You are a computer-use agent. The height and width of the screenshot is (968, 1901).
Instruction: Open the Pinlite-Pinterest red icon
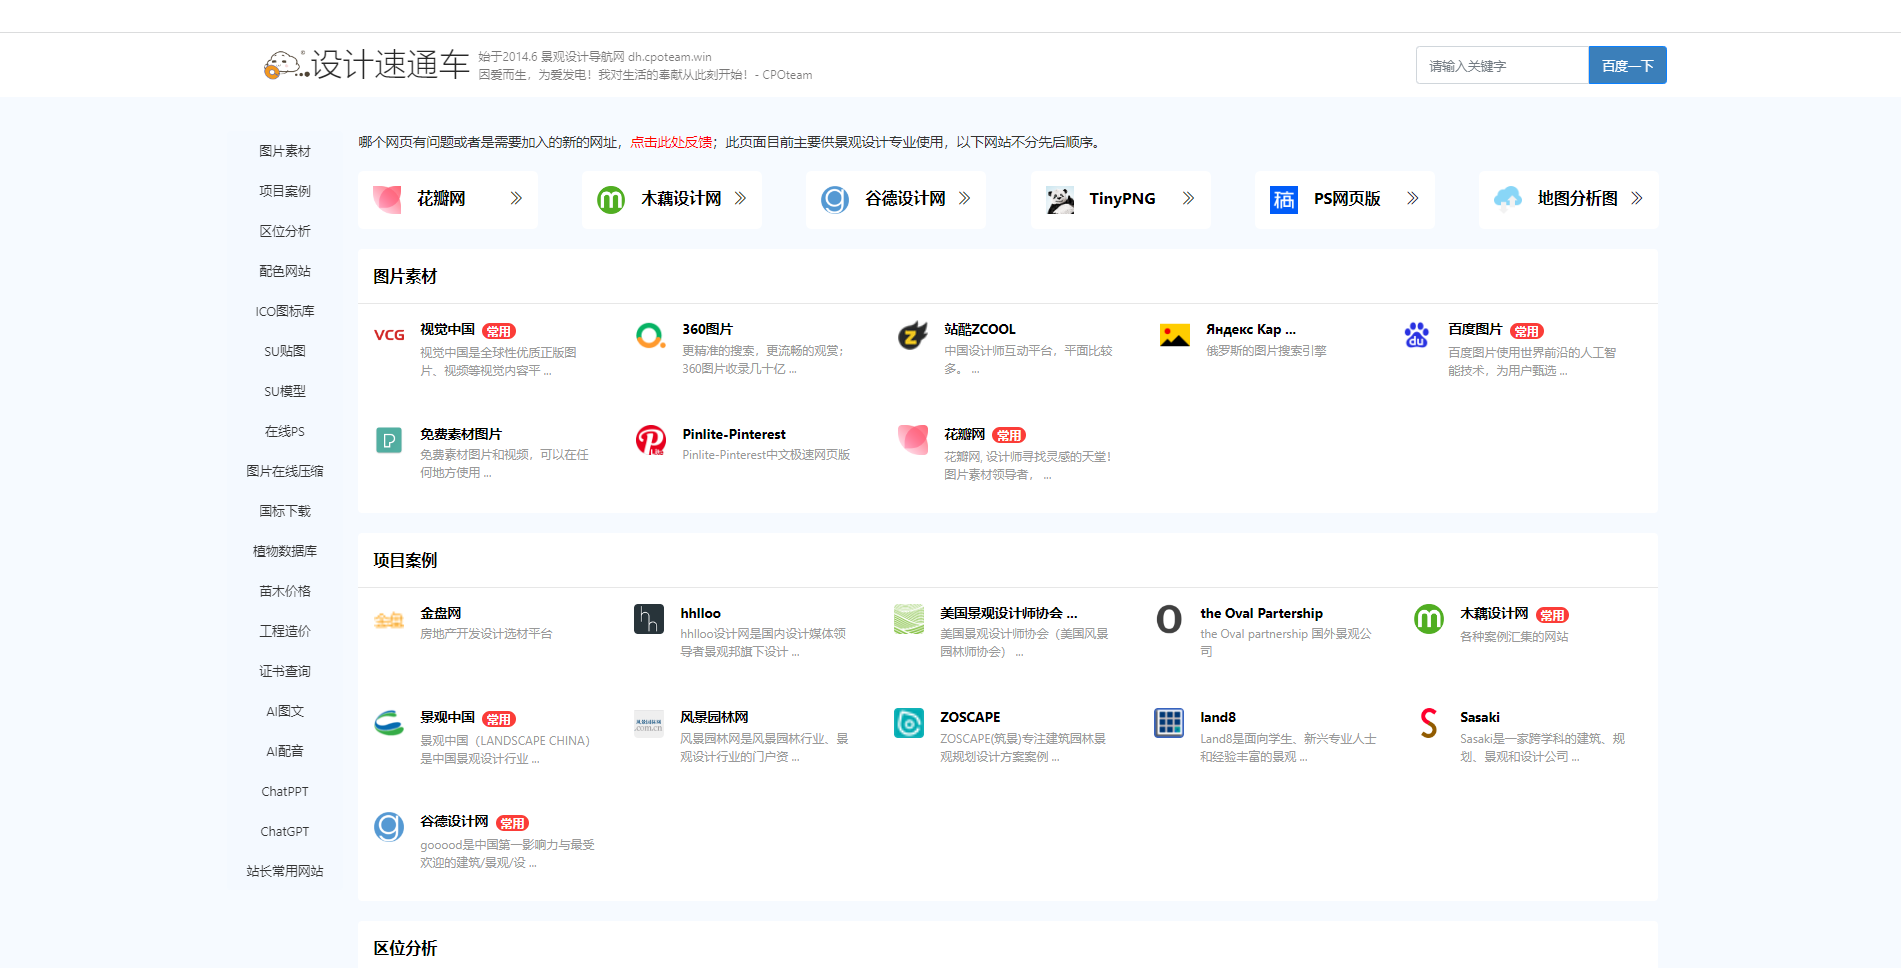click(651, 440)
